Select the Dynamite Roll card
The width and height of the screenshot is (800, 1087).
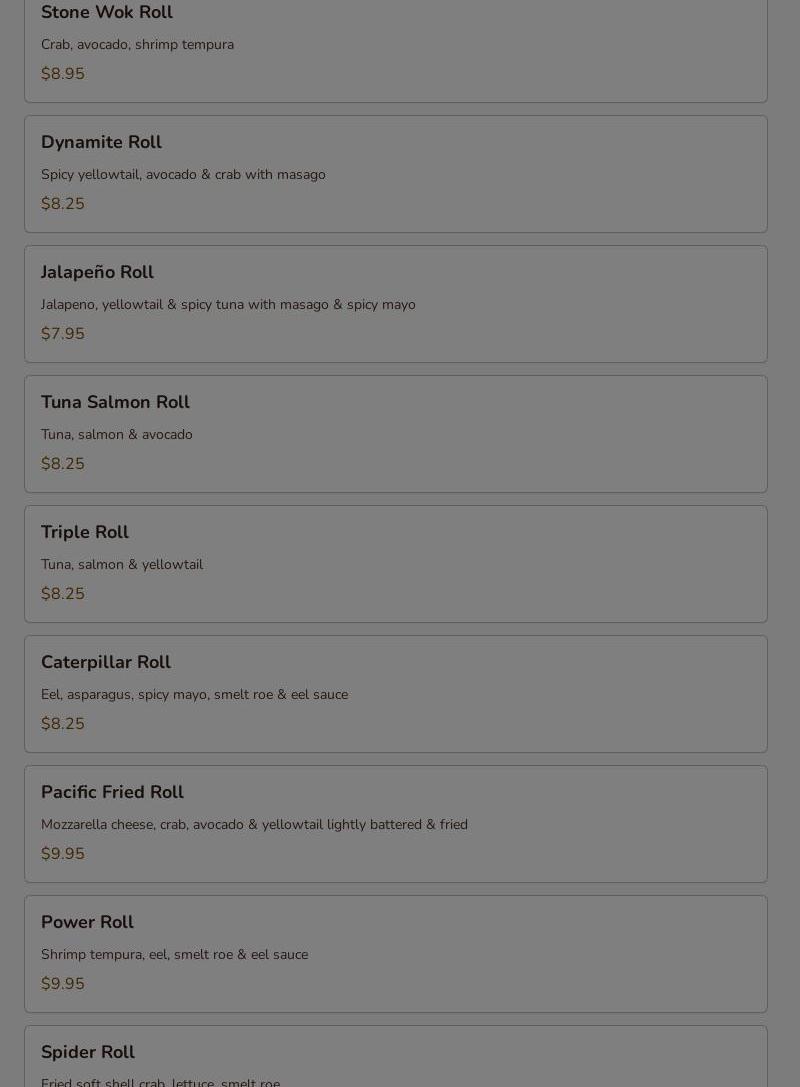coord(395,174)
